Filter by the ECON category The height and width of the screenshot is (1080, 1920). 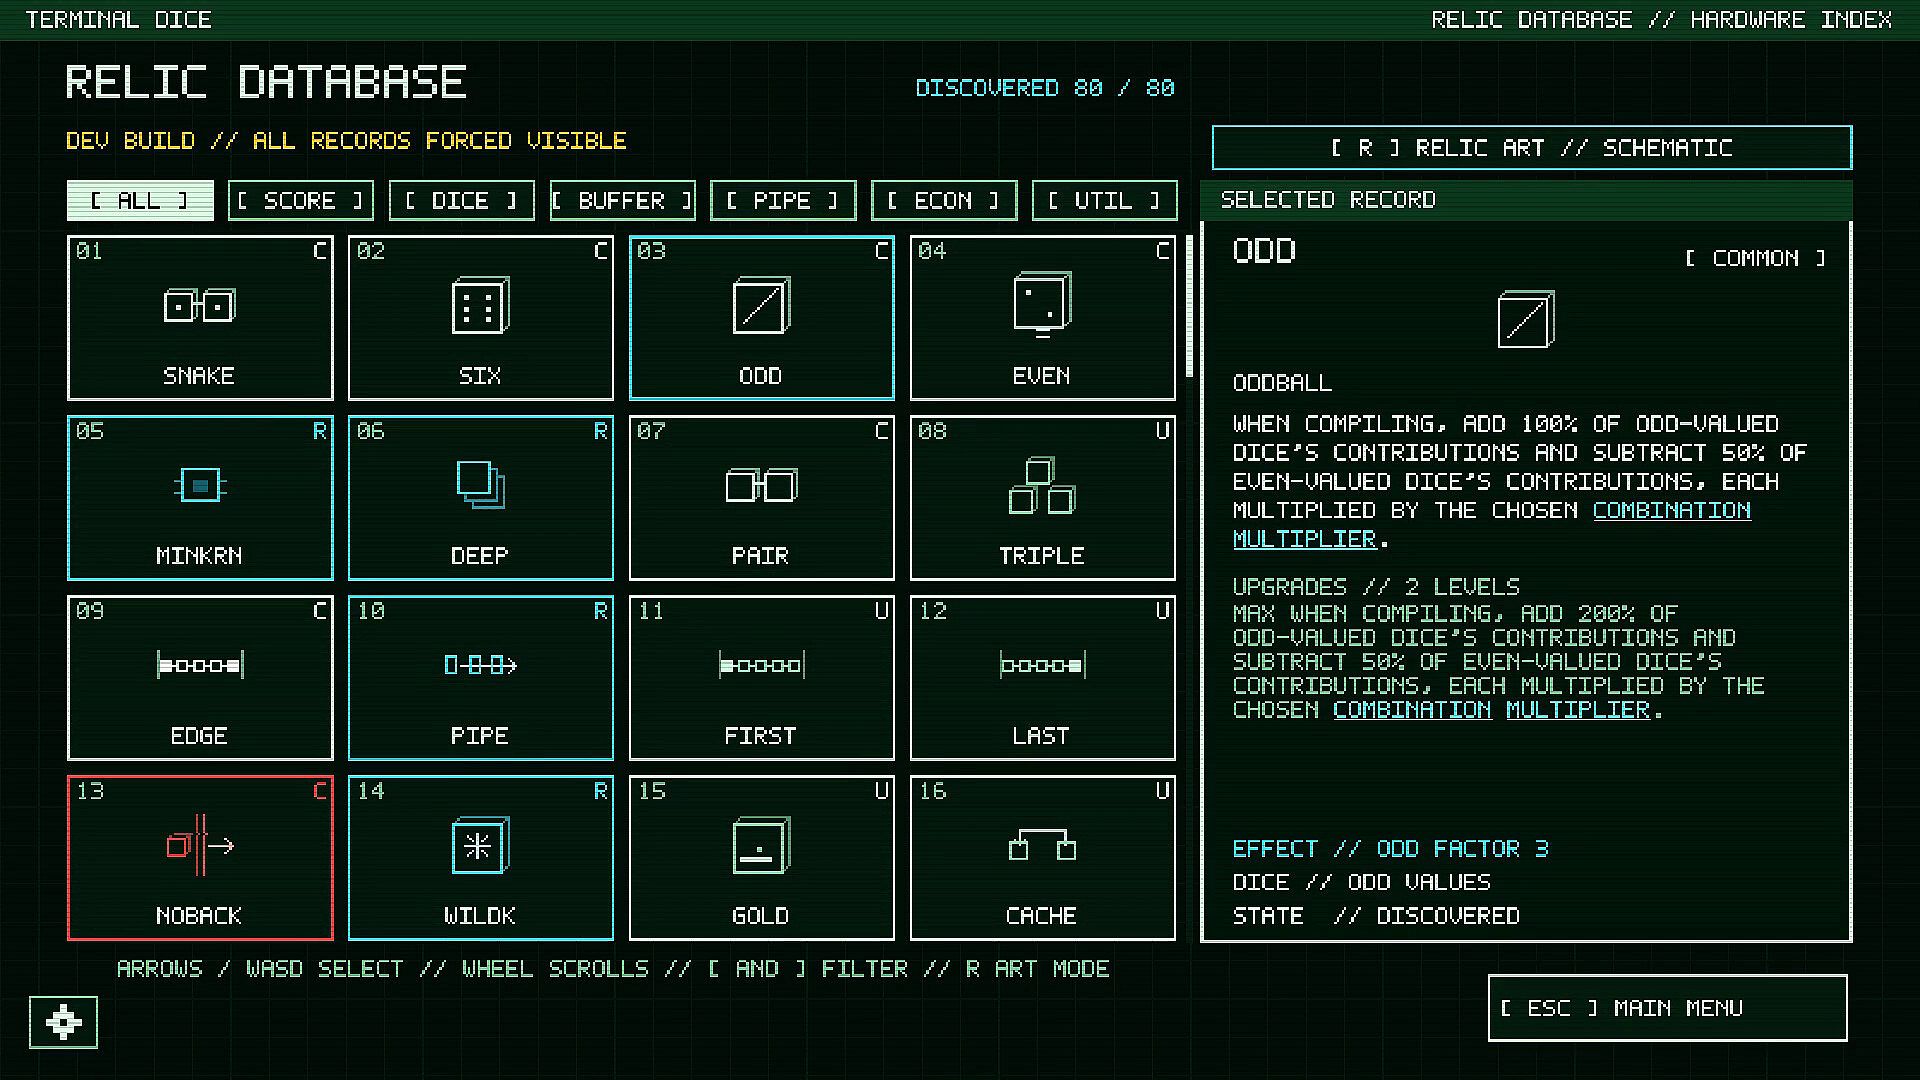click(944, 201)
